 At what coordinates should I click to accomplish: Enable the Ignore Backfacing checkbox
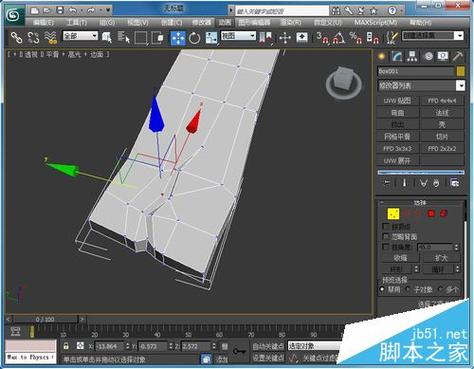[386, 237]
